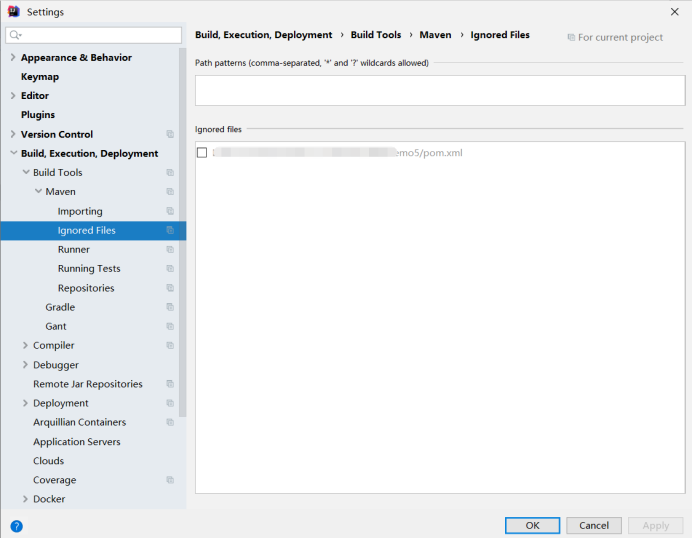Collapse the Build Tools node

tap(26, 172)
